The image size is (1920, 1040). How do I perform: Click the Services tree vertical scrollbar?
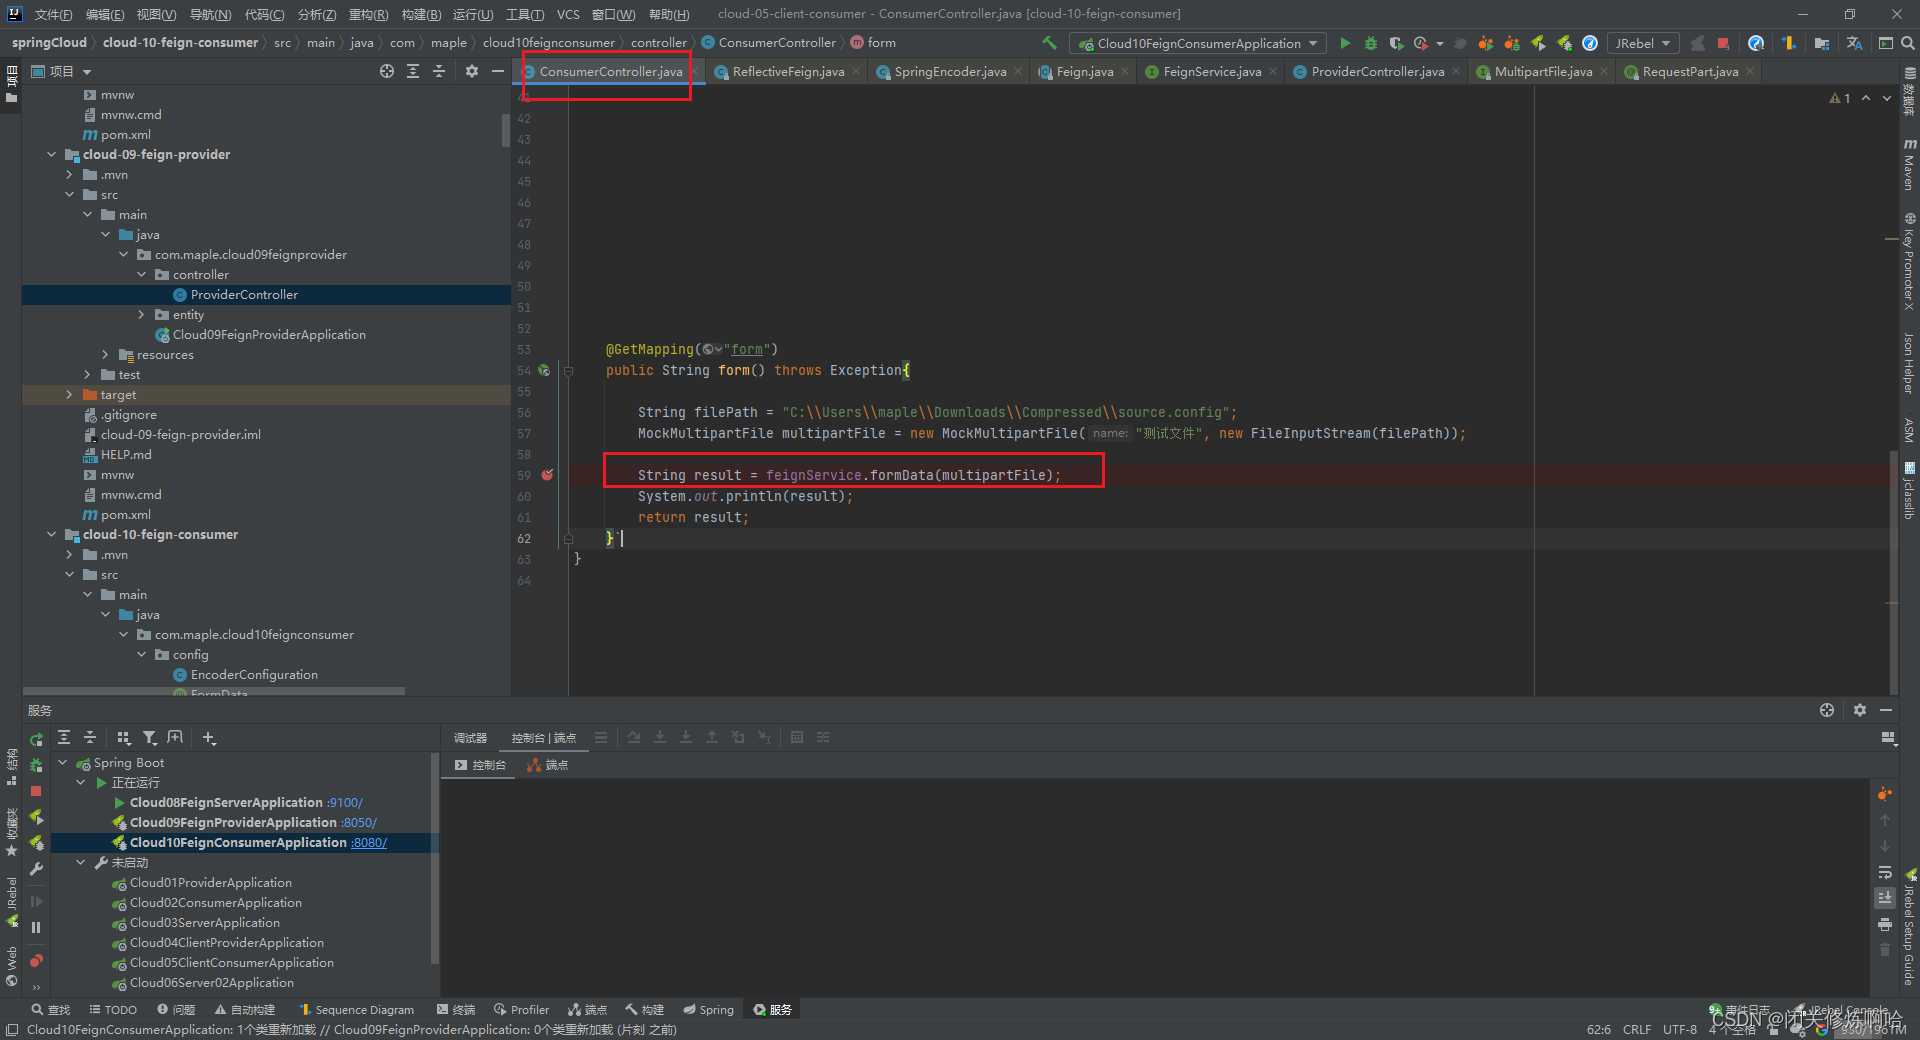point(435,858)
